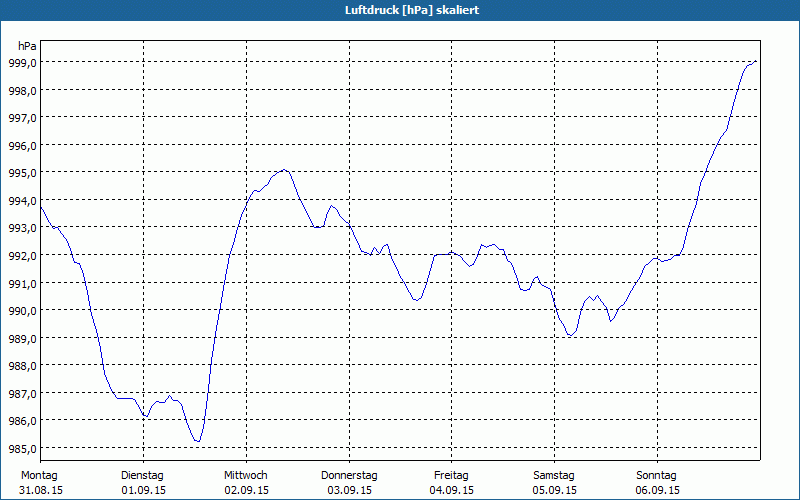
Task: Click the curve's Wednesday peak near 995 hPa
Action: click(x=284, y=169)
